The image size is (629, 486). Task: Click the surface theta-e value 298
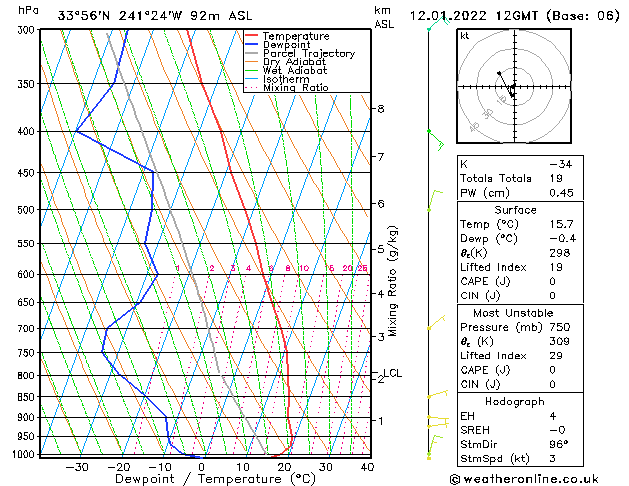pyautogui.click(x=560, y=253)
